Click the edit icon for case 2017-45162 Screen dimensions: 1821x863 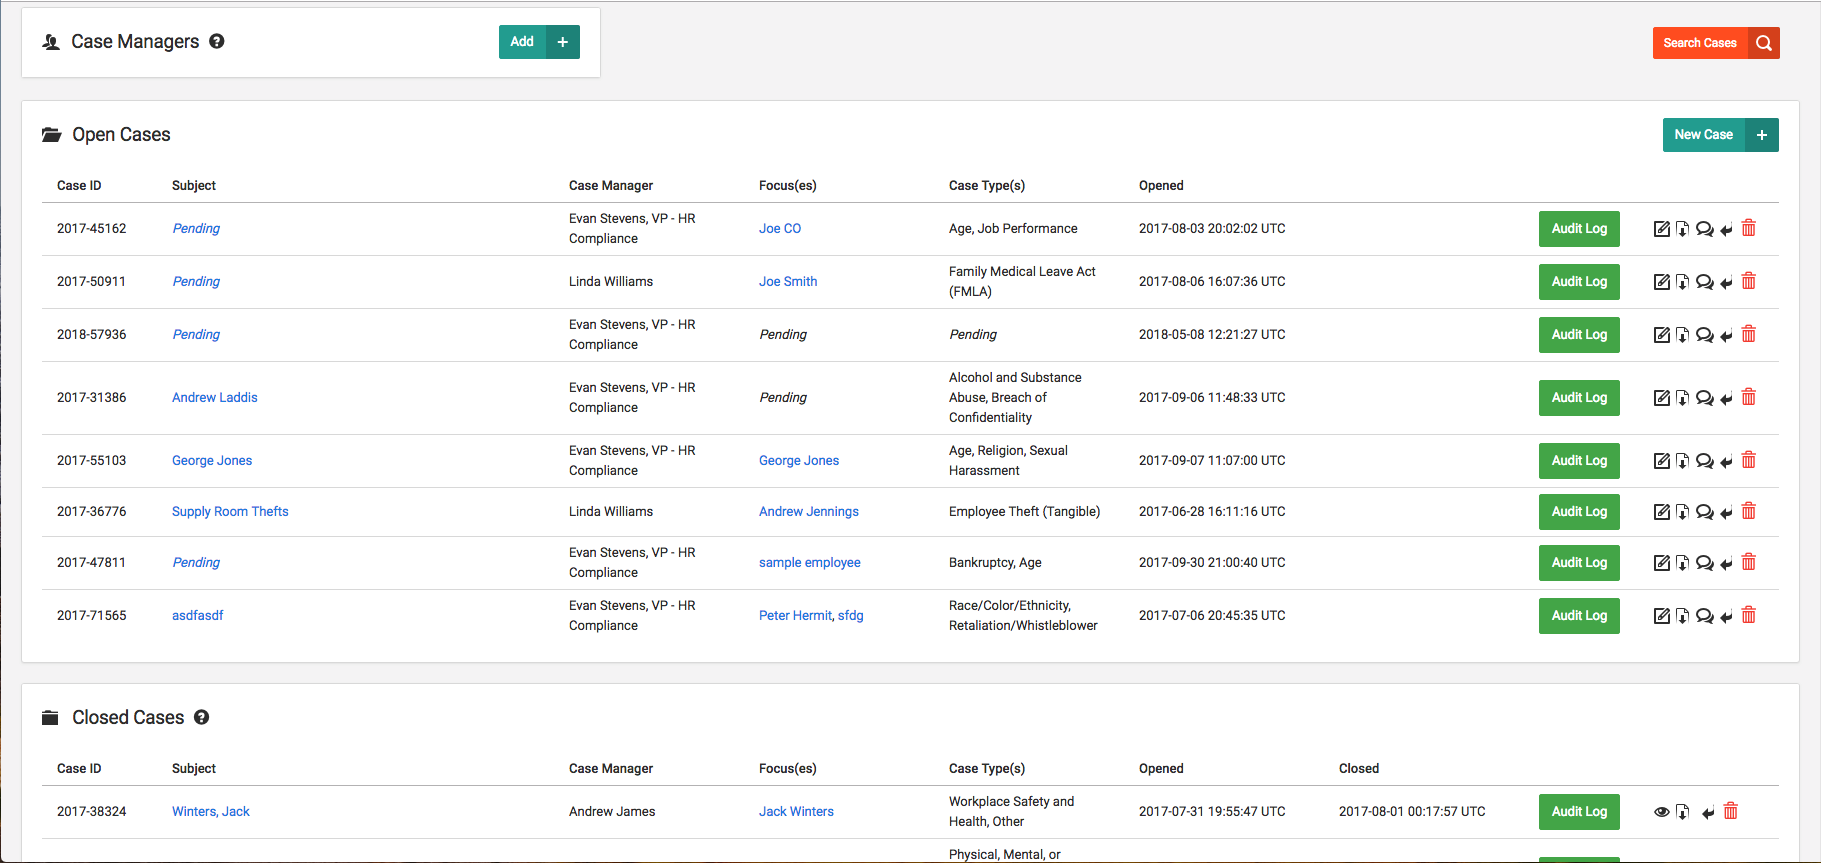tap(1661, 229)
